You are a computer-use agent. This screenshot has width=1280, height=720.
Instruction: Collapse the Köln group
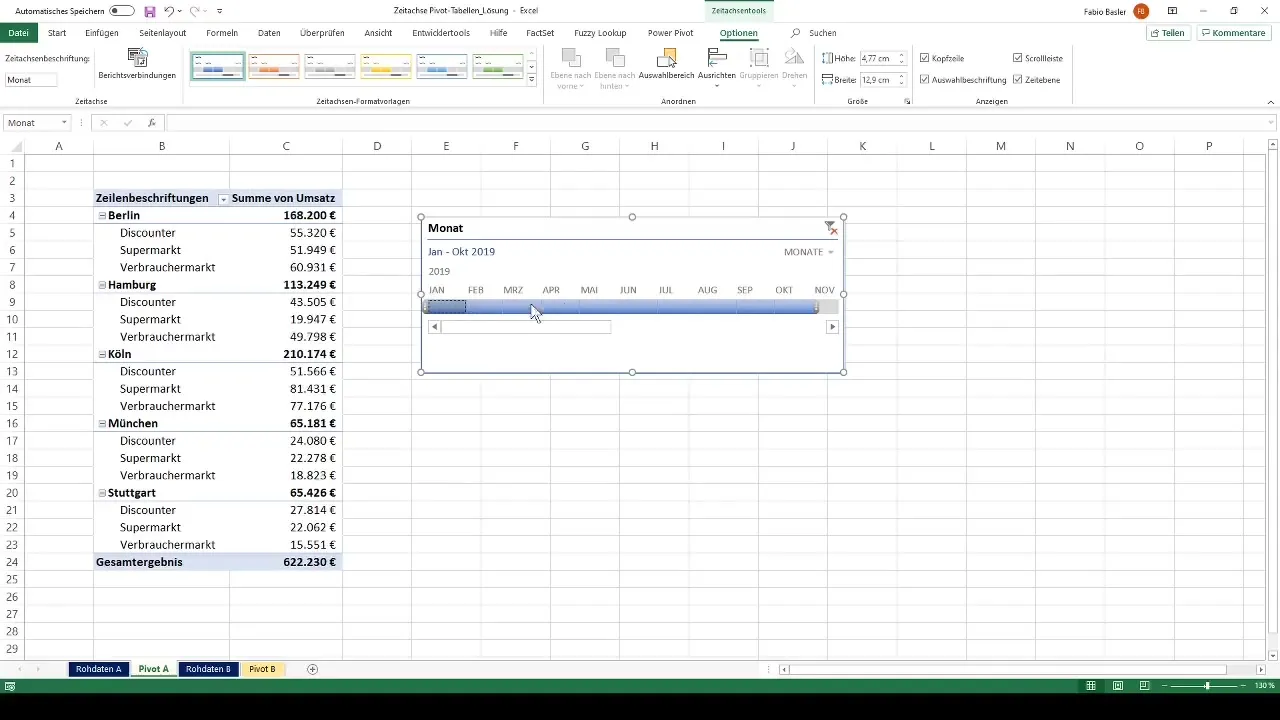[102, 354]
